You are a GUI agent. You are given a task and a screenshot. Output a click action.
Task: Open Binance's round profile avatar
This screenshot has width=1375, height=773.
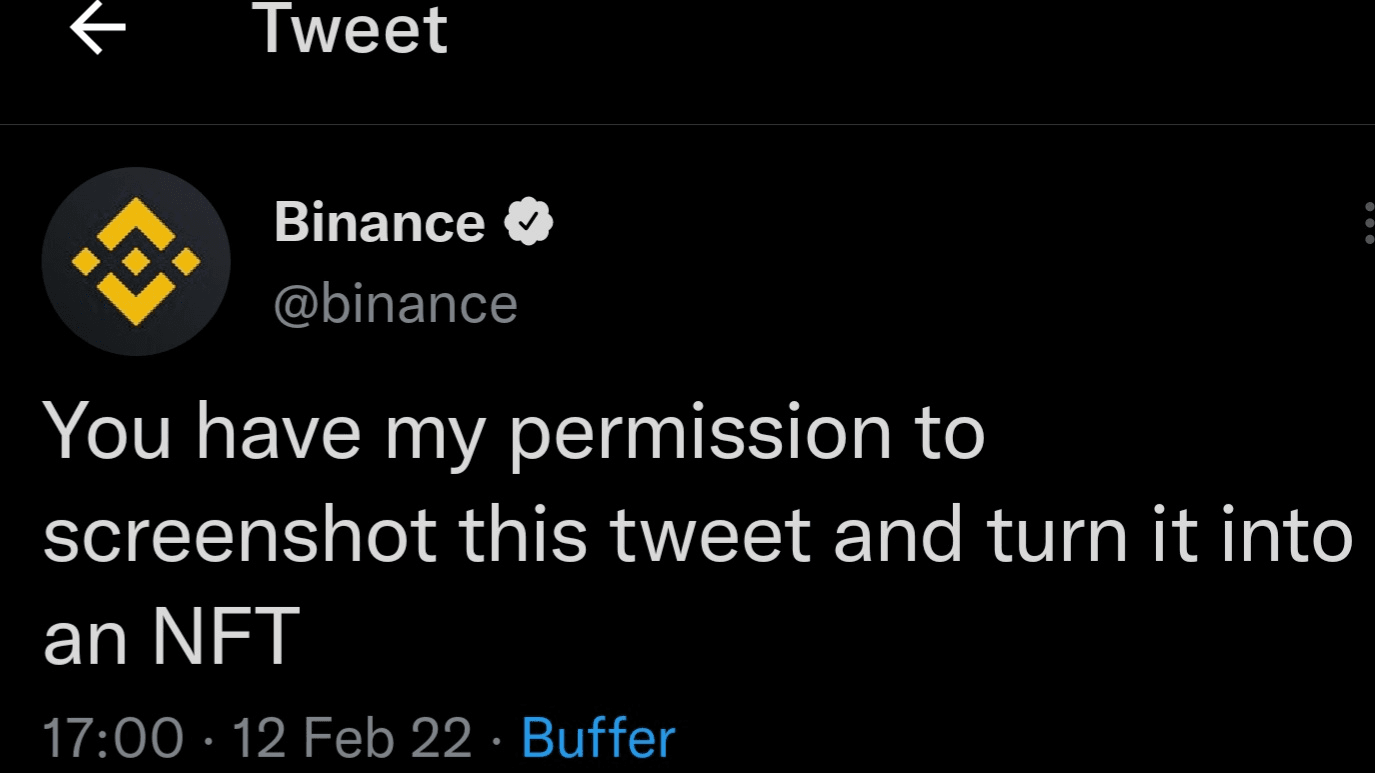pyautogui.click(x=136, y=262)
